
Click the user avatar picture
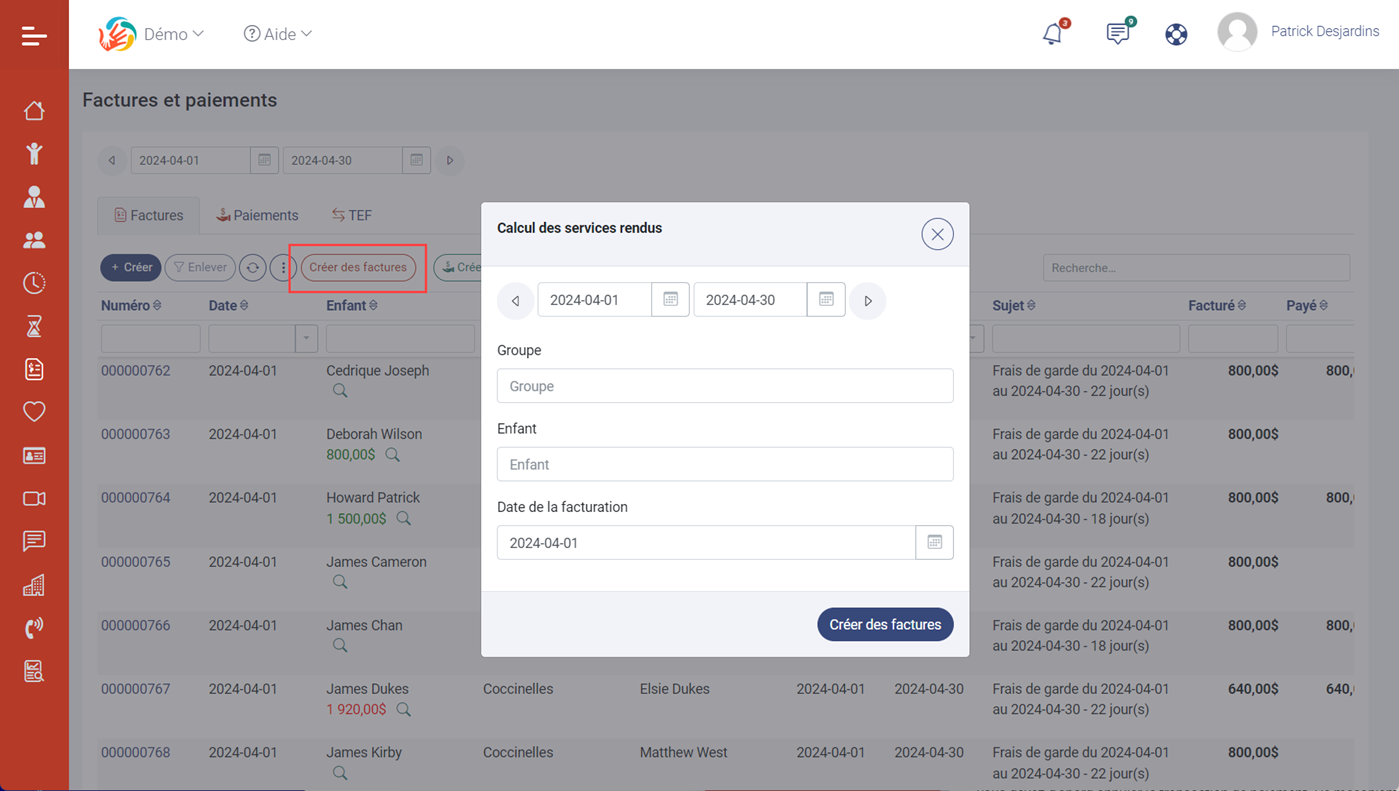click(1237, 32)
